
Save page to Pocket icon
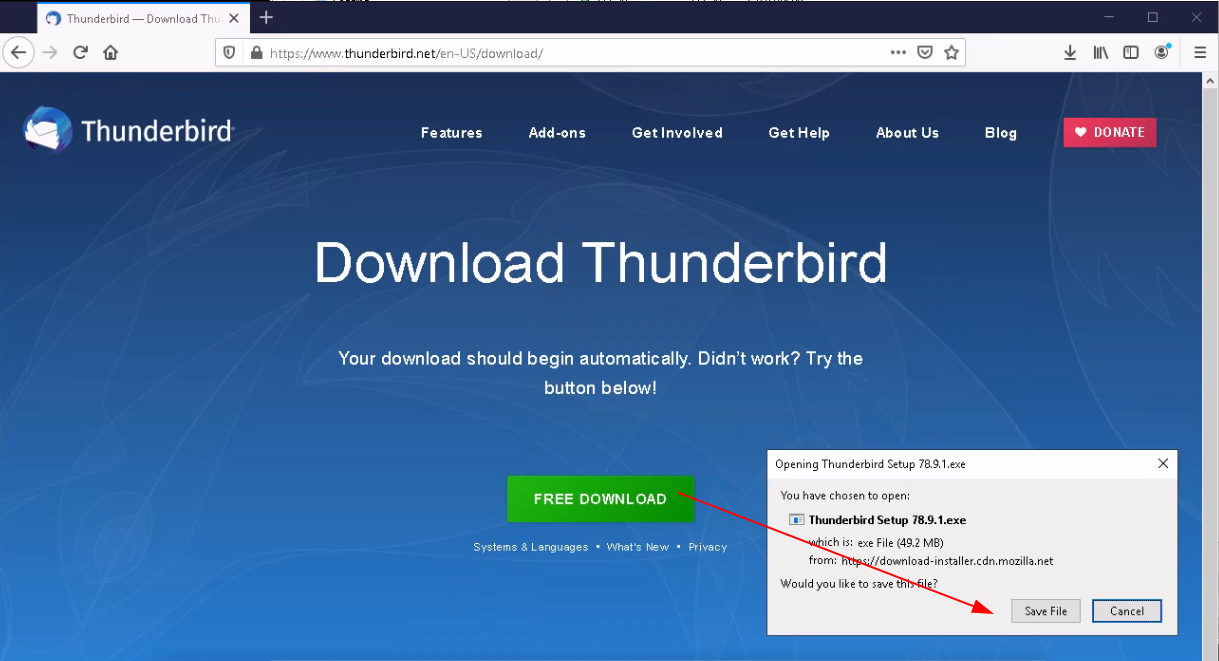(926, 53)
